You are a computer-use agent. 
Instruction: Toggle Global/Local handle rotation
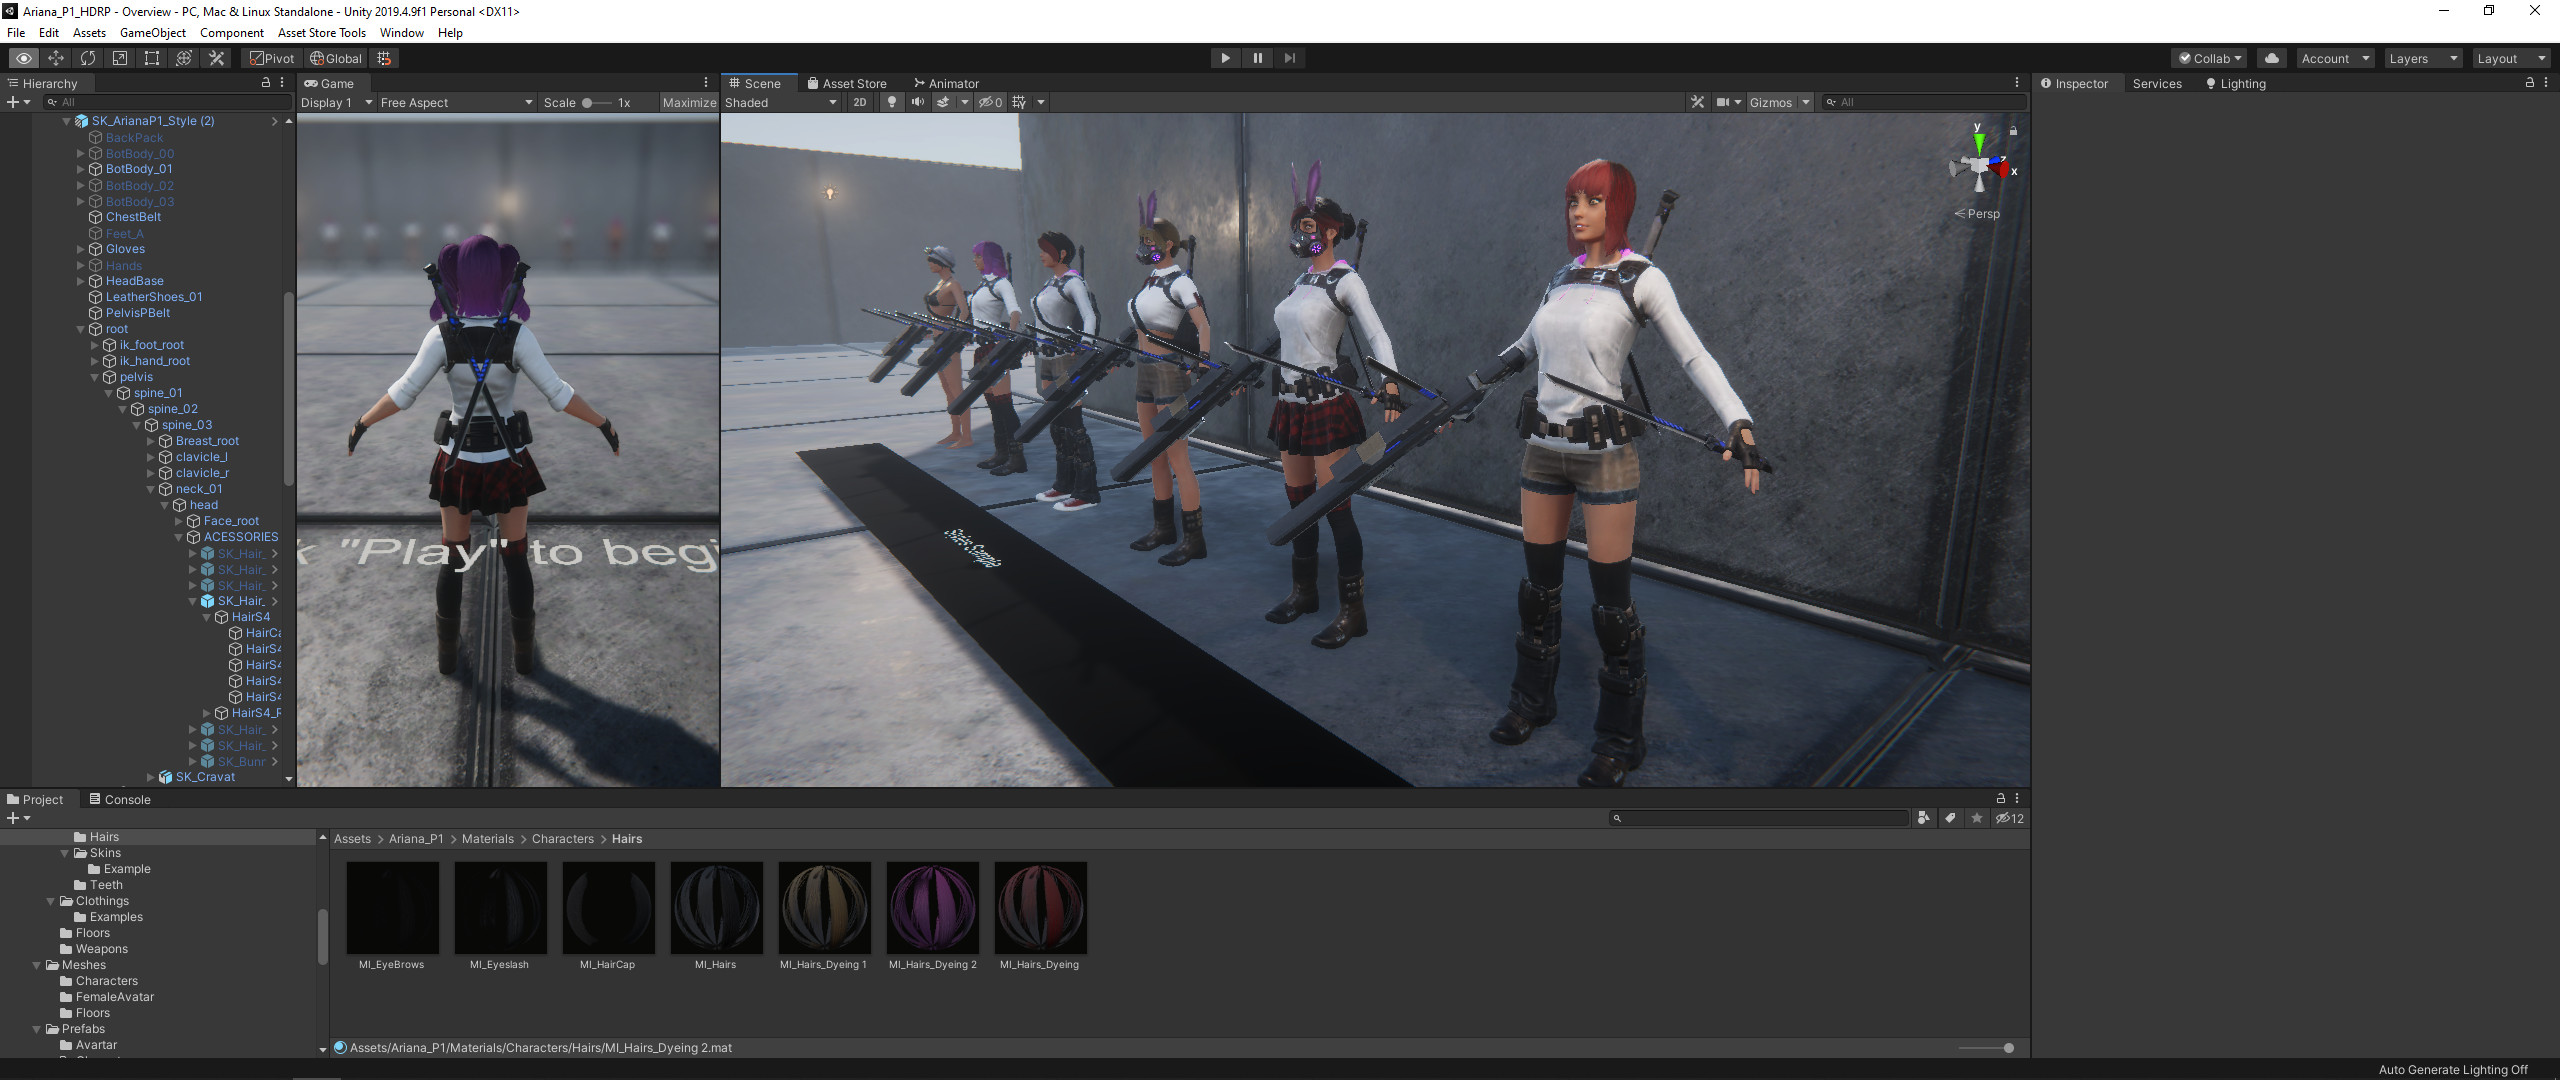click(336, 58)
